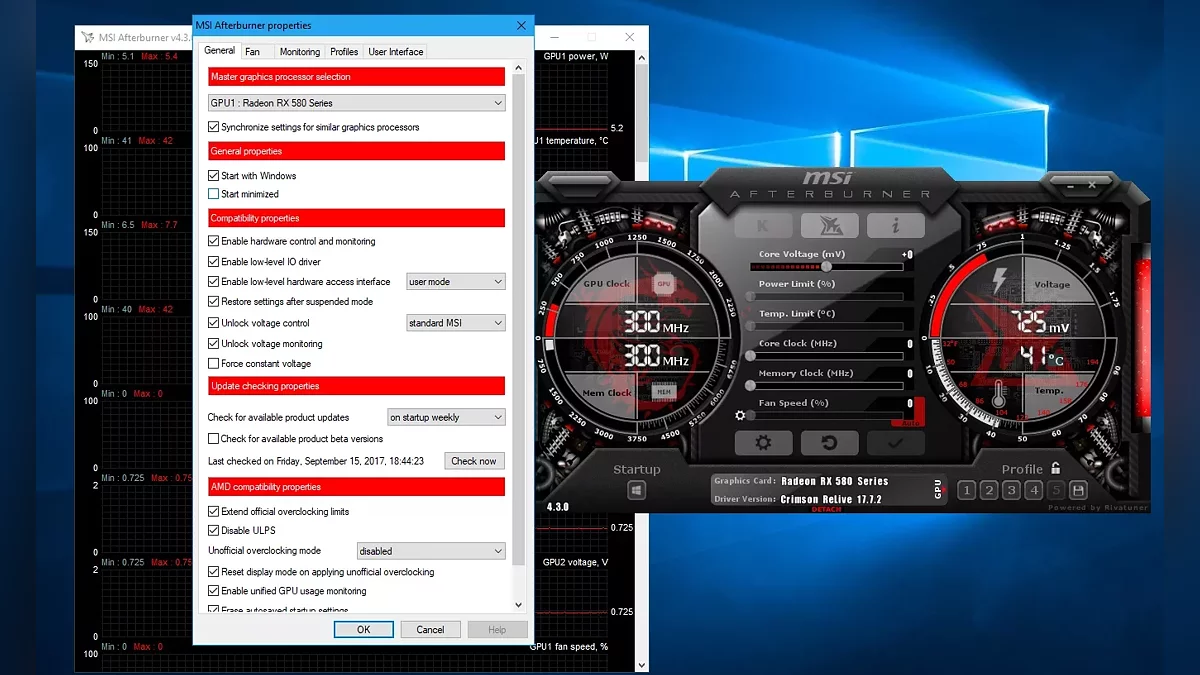Select profile slot 2
Viewport: 1200px width, 675px height.
988,490
